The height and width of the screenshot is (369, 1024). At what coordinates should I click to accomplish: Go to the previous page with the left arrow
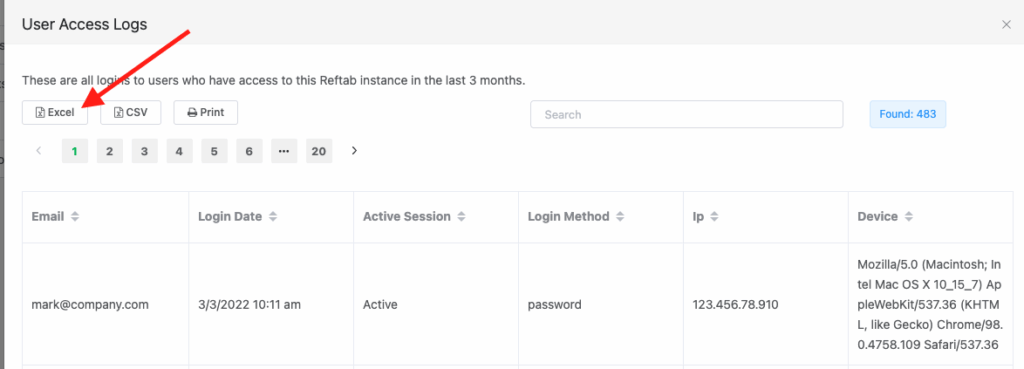39,151
